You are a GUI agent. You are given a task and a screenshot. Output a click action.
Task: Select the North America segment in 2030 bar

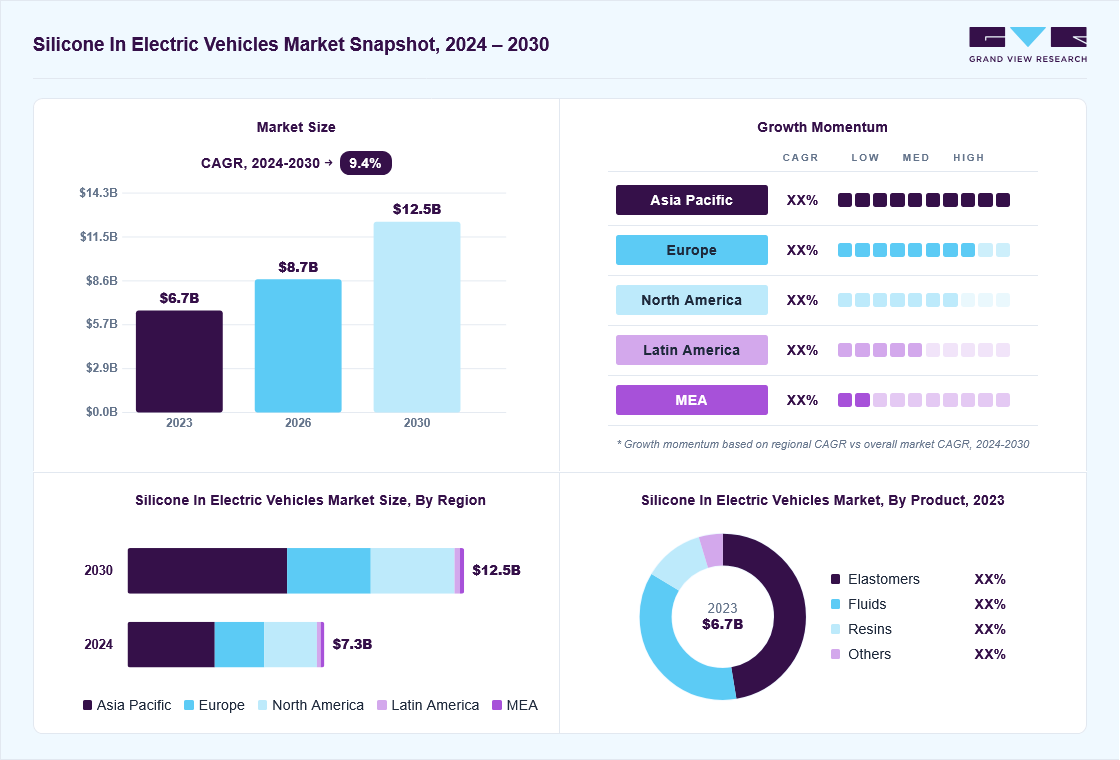pyautogui.click(x=413, y=571)
